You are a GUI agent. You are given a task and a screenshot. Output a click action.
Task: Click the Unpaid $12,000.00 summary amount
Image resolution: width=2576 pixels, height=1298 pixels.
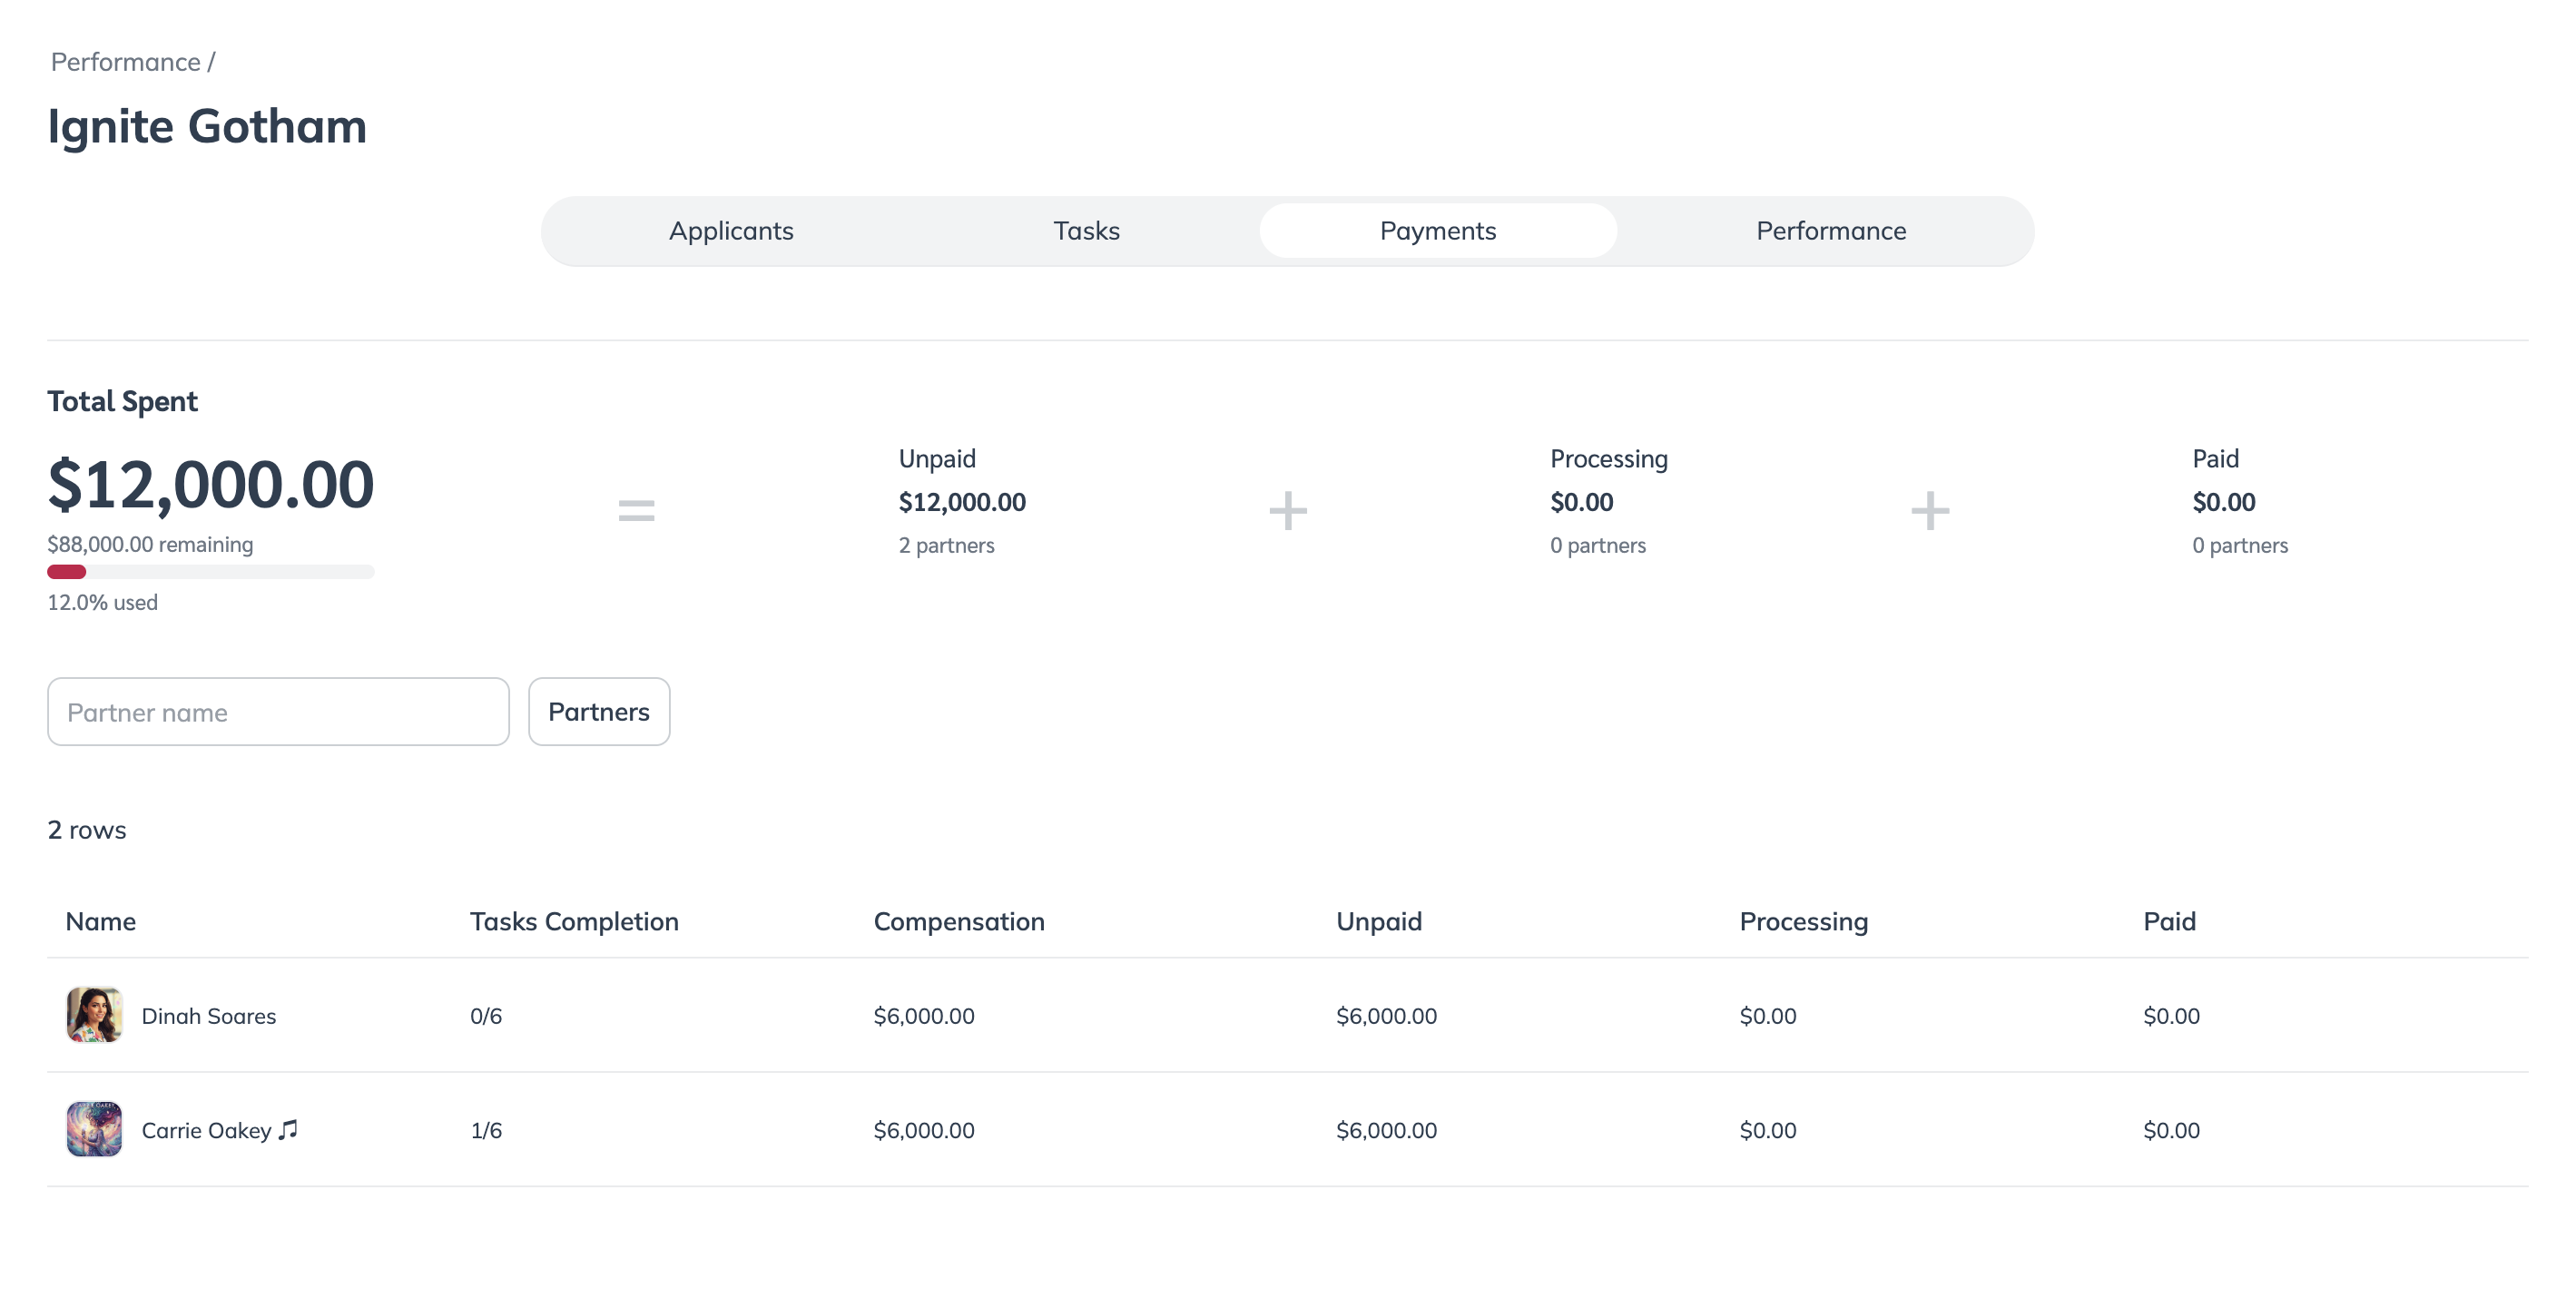[x=961, y=502]
